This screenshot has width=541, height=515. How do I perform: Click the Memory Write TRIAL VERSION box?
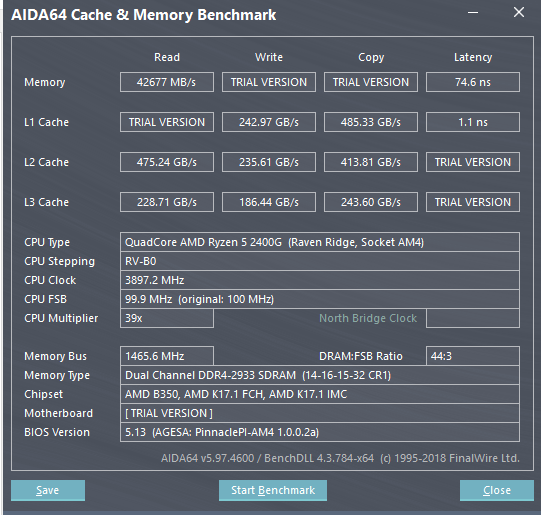pos(269,82)
